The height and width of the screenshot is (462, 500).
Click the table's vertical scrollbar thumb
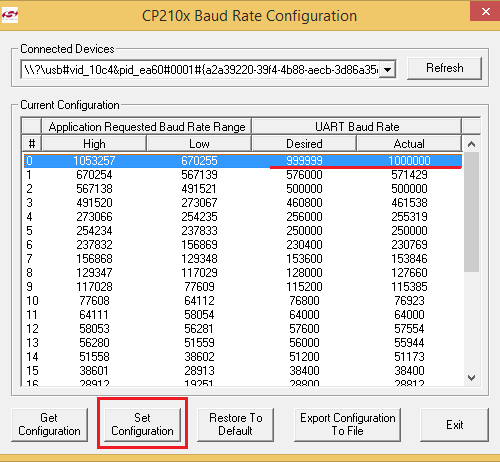[x=471, y=212]
